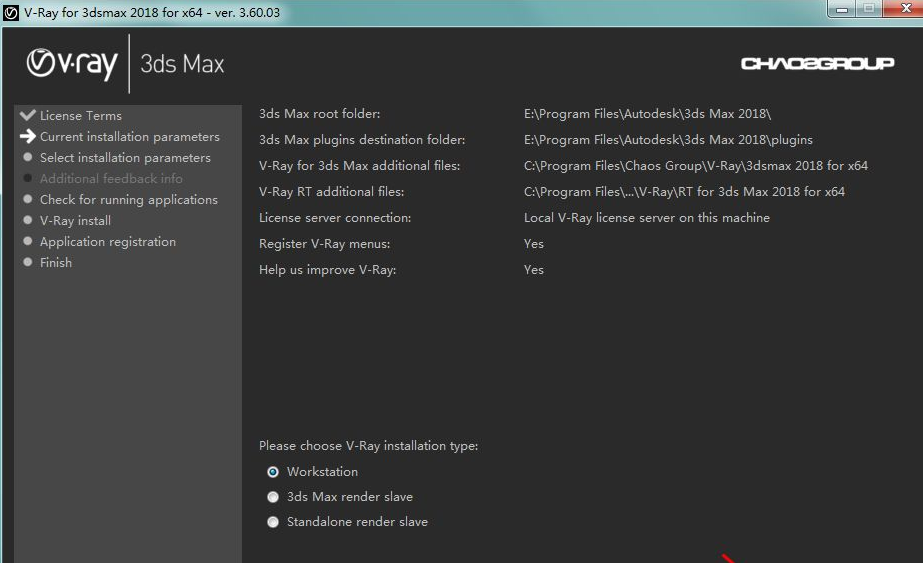
Task: Click the arrow icon beside Current installation parameters
Action: pos(28,136)
